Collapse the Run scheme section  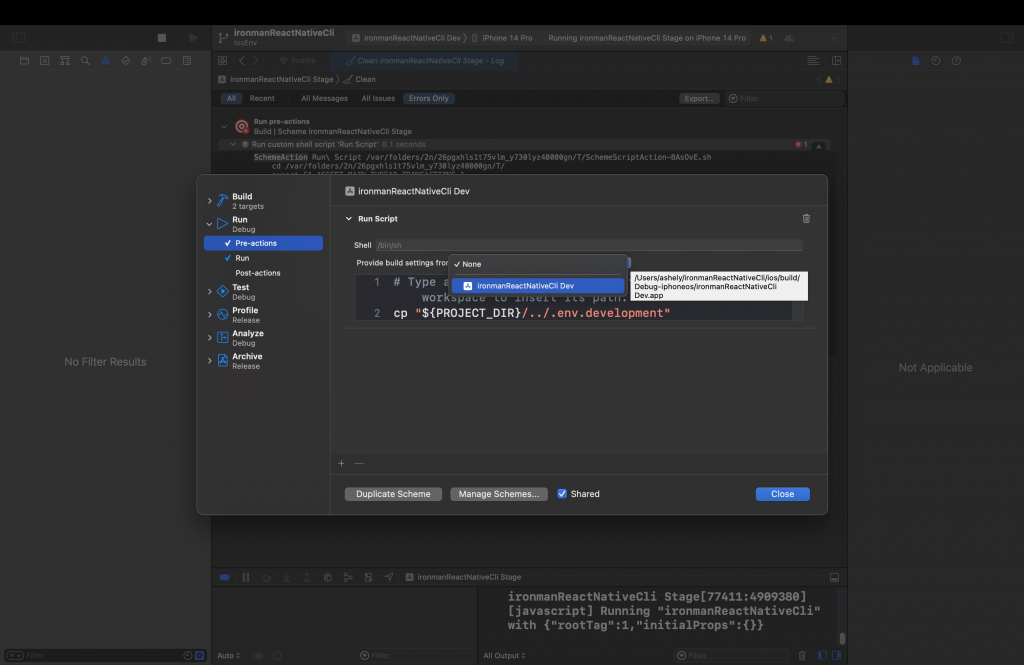tap(210, 224)
